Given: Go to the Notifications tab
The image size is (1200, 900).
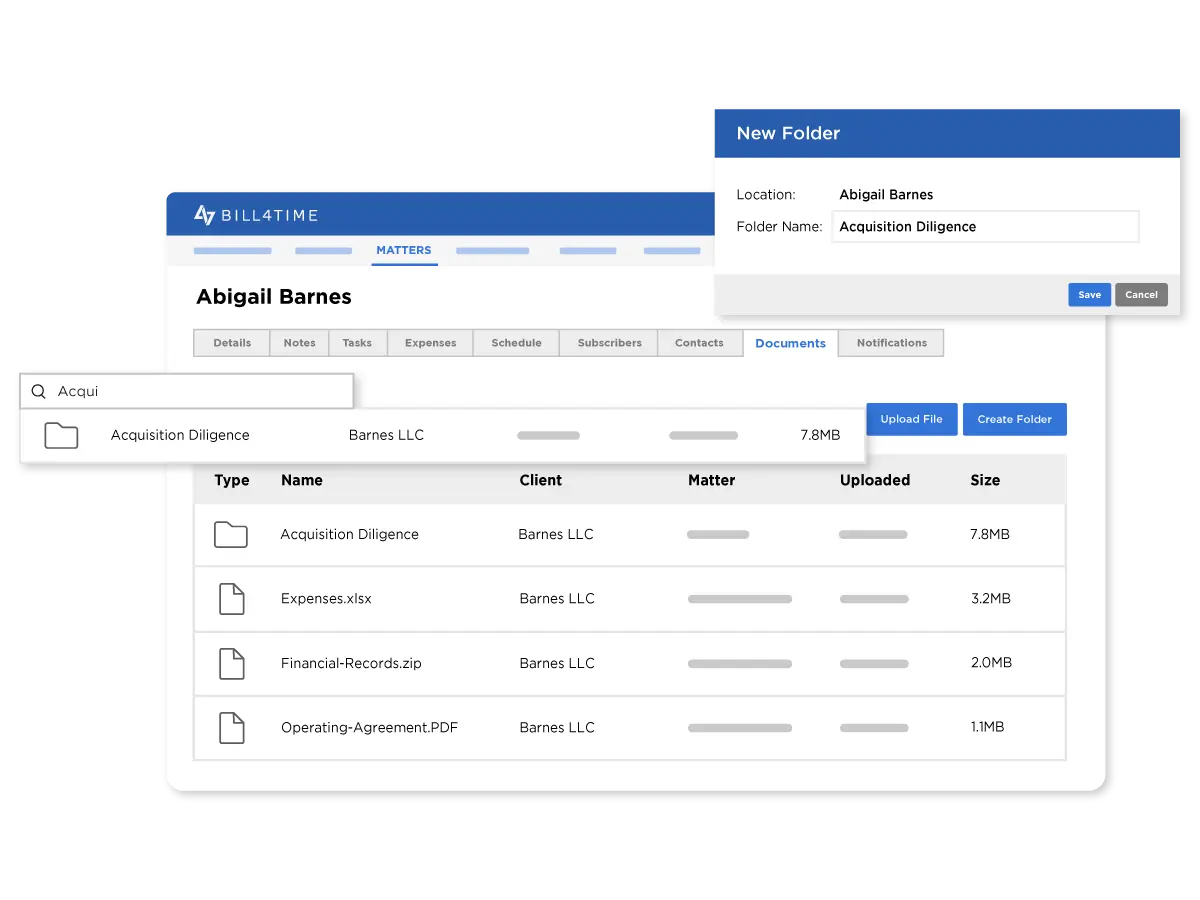Looking at the screenshot, I should (891, 343).
